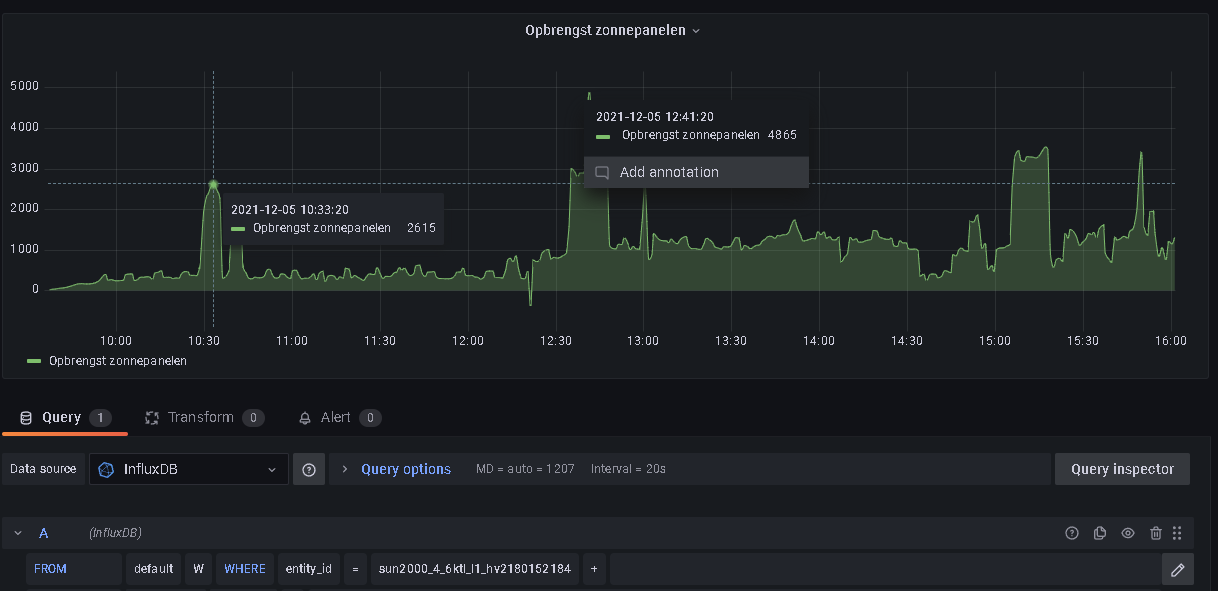Open the data source help icon
The width and height of the screenshot is (1218, 591).
[x=309, y=469]
